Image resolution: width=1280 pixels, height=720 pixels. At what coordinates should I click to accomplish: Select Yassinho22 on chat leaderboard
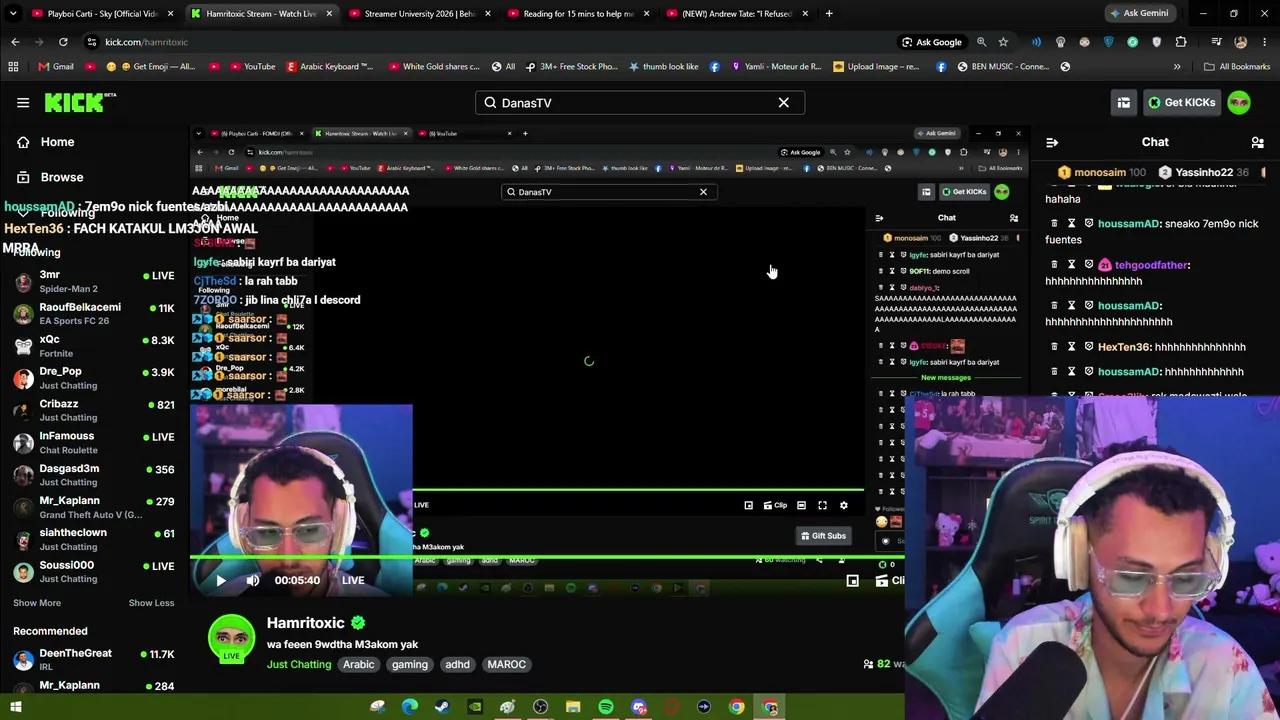(1205, 172)
